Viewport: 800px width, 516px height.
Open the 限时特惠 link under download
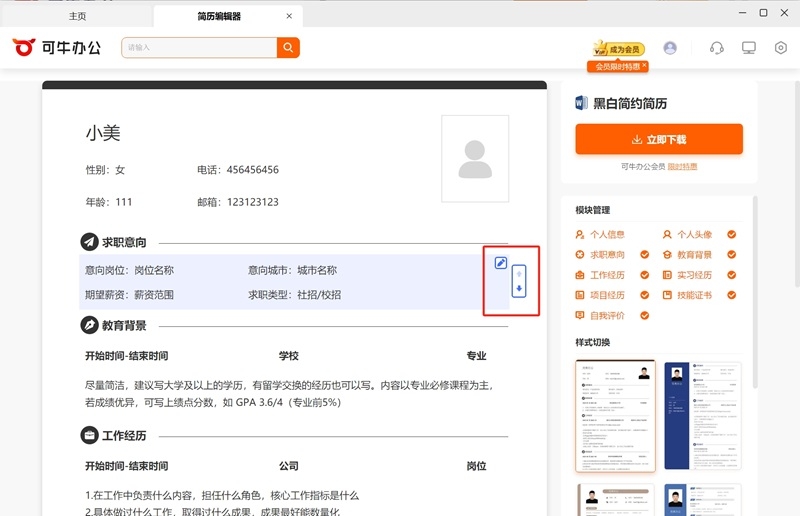[683, 166]
